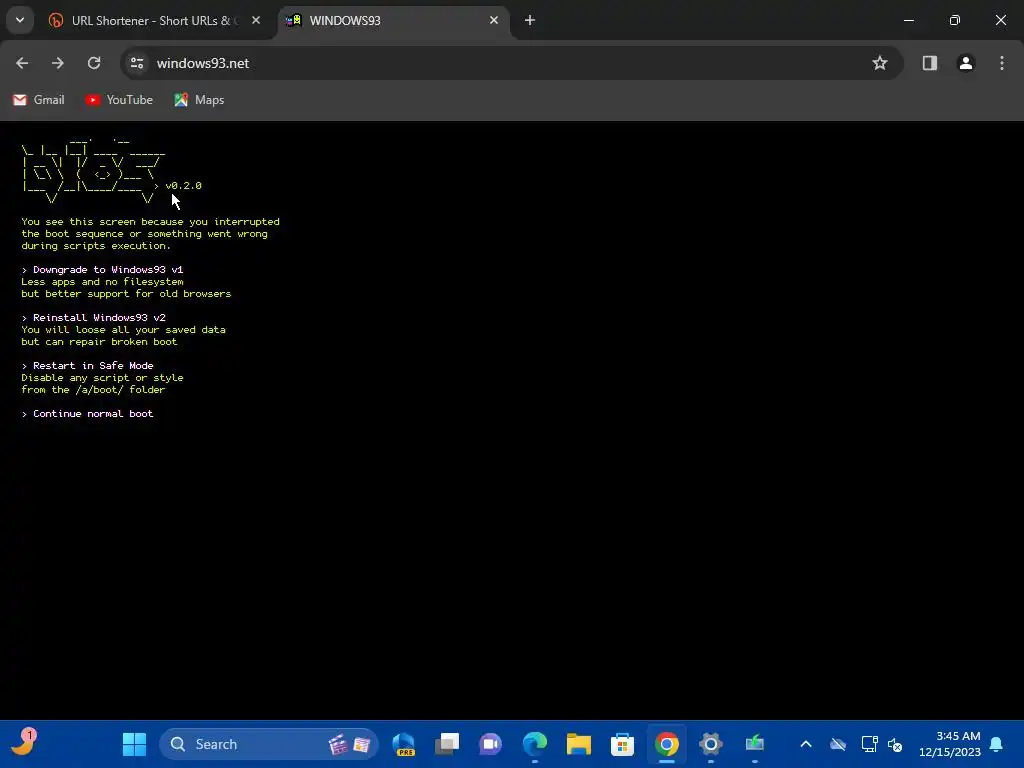Choose Continue normal boot

93,413
